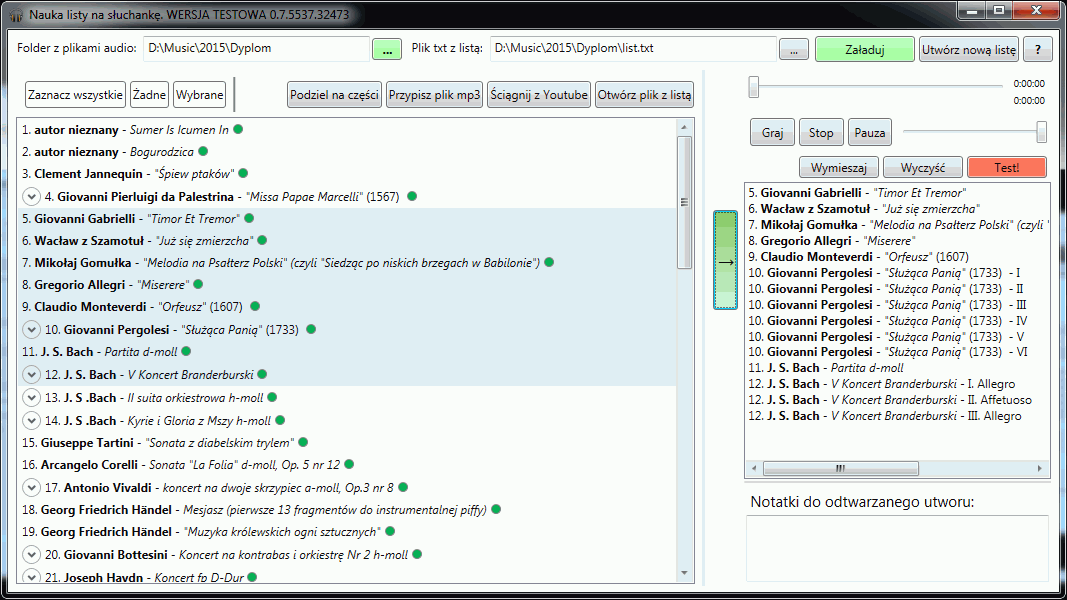Expand item 20 Giovanni Bottesini Koncert na kontrabas
Screen dimensions: 1067x600
(31, 554)
